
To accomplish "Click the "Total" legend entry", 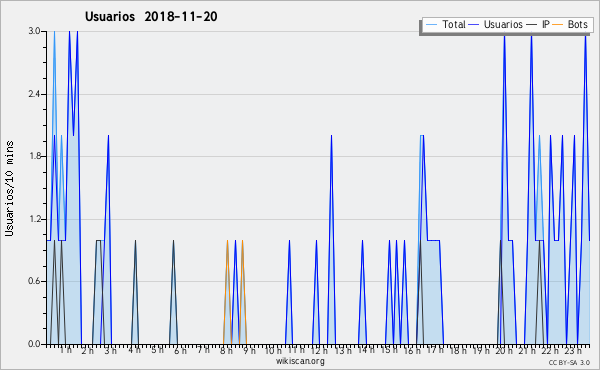I will pos(454,24).
